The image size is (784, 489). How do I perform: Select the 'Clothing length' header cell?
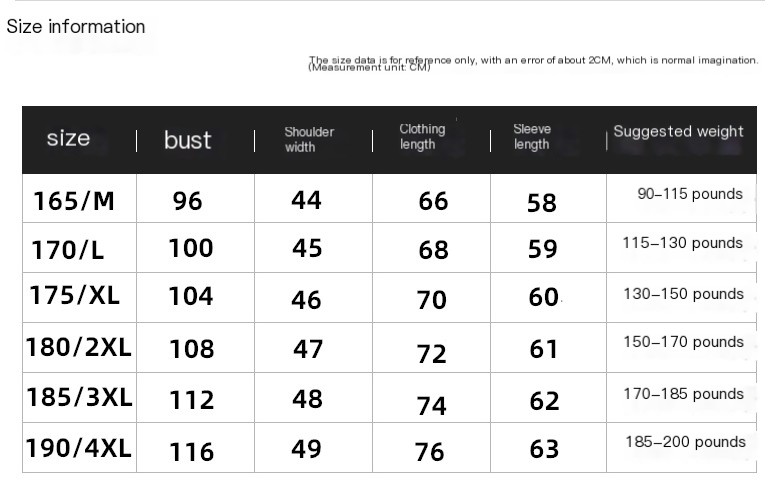[422, 136]
